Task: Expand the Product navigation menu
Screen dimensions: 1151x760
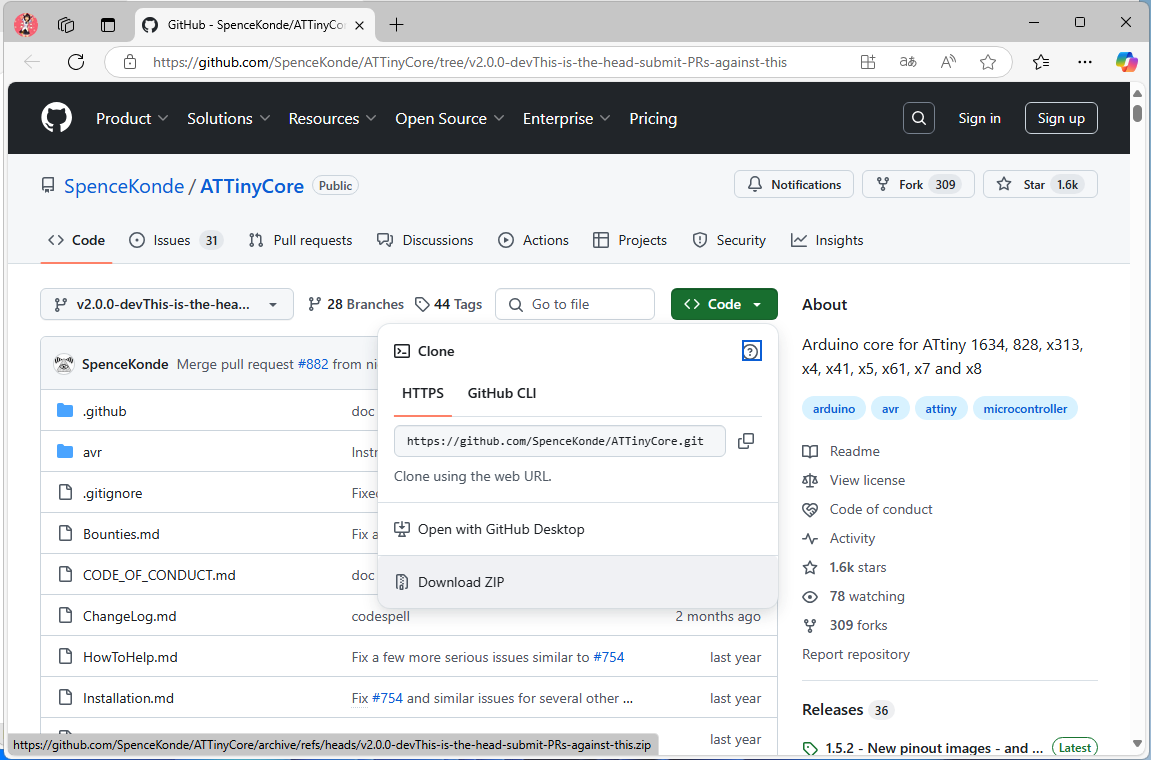Action: click(x=132, y=118)
